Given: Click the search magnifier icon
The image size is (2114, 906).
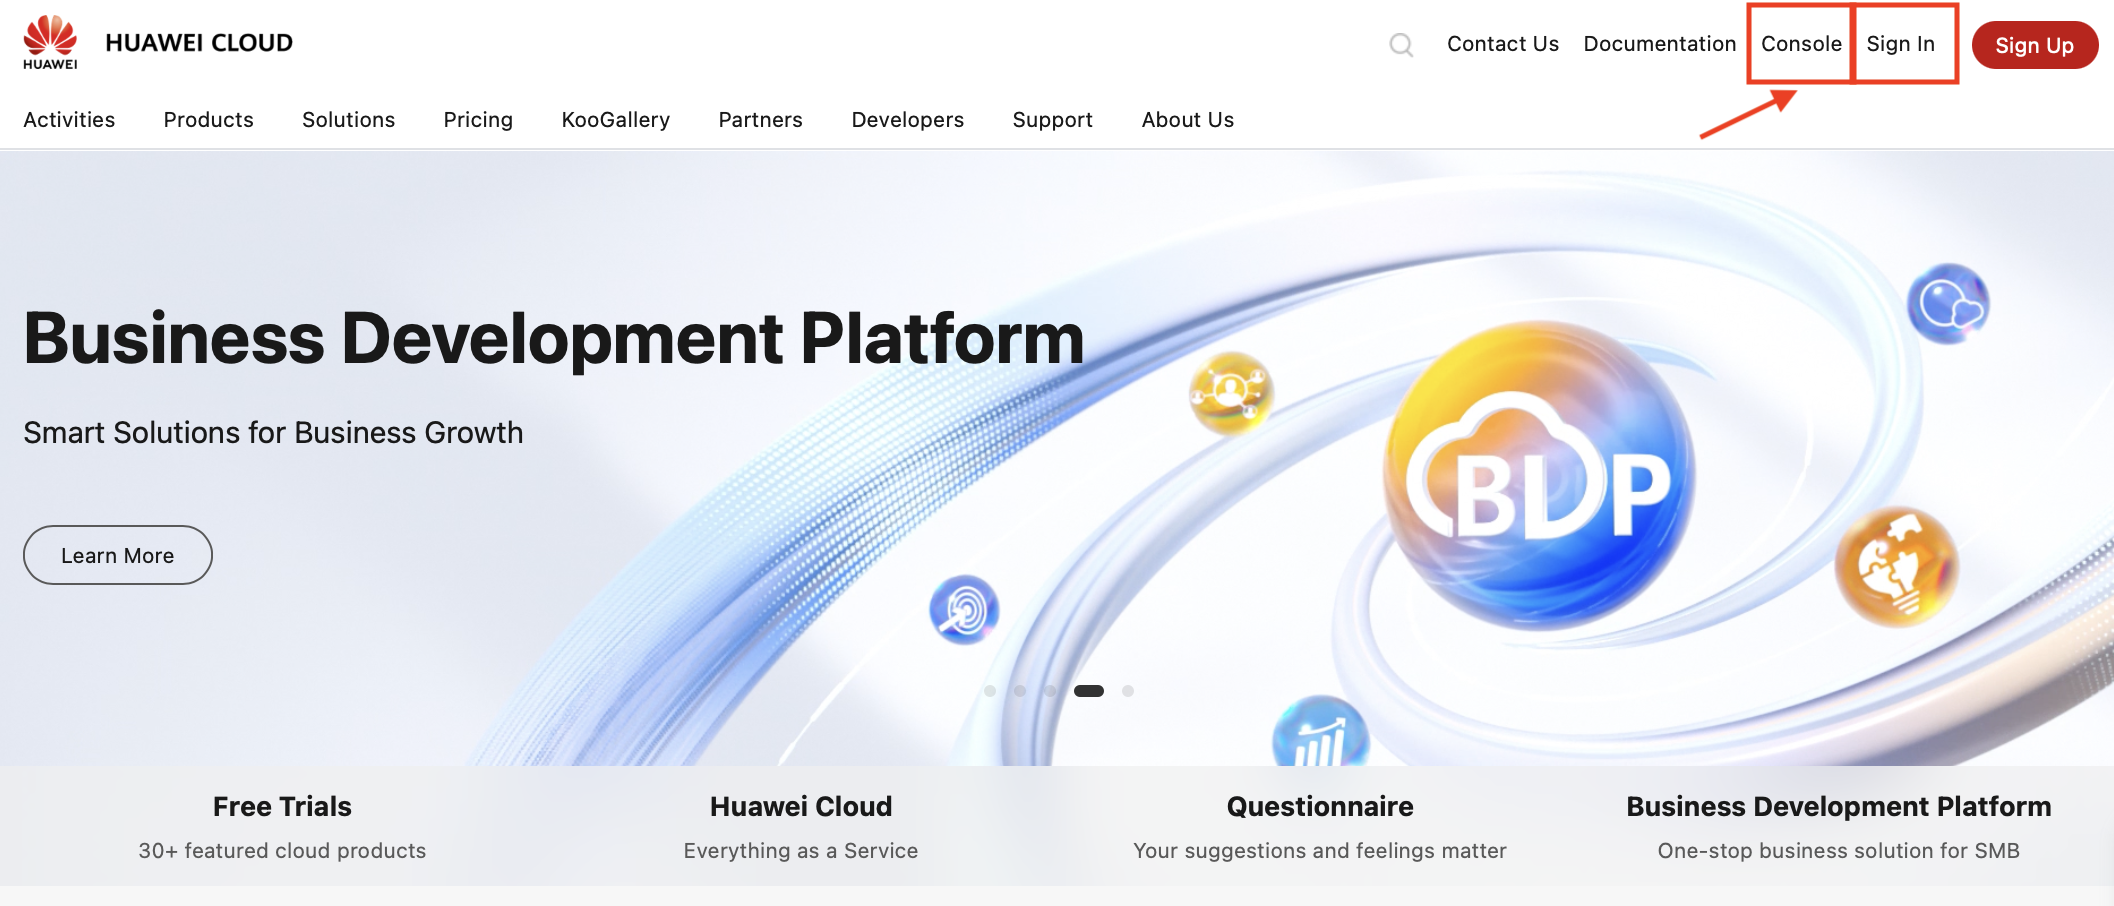Looking at the screenshot, I should (x=1401, y=45).
